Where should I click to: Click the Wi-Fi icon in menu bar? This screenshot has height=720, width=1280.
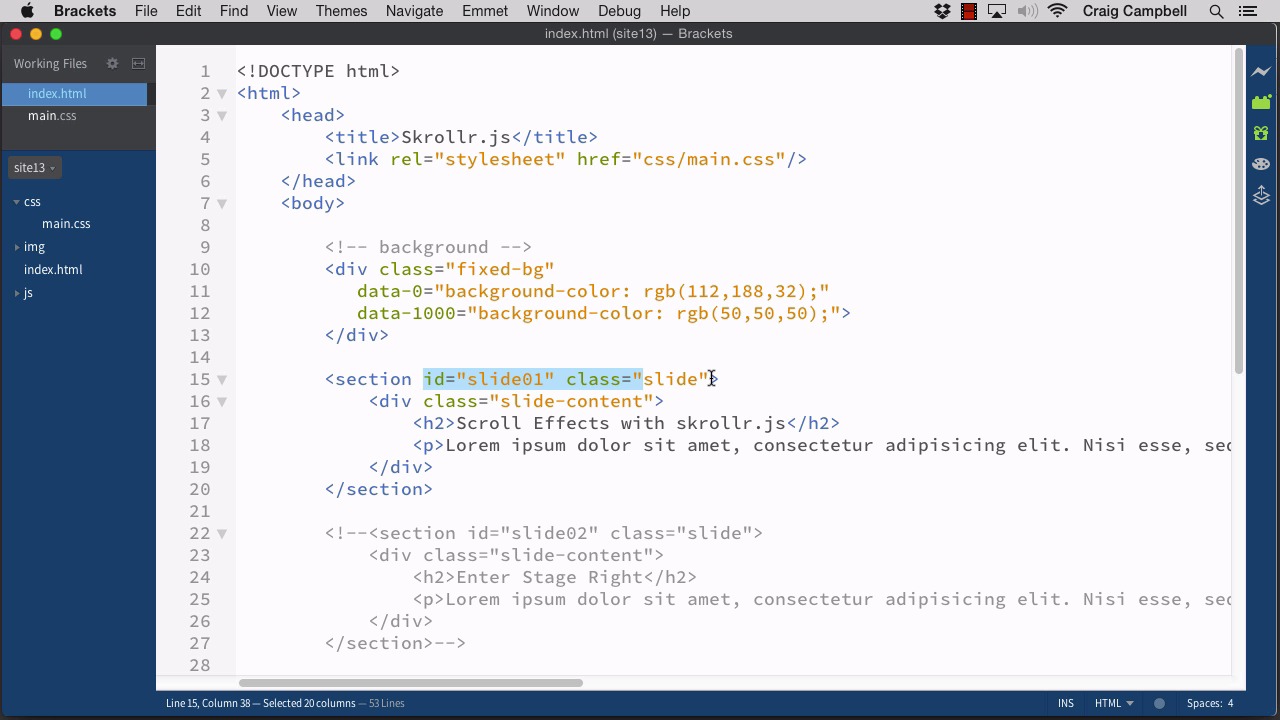pos(1059,11)
